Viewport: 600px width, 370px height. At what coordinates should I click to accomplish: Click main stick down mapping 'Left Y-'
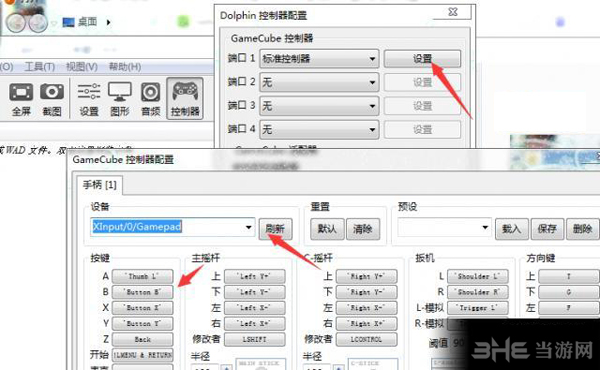point(254,292)
